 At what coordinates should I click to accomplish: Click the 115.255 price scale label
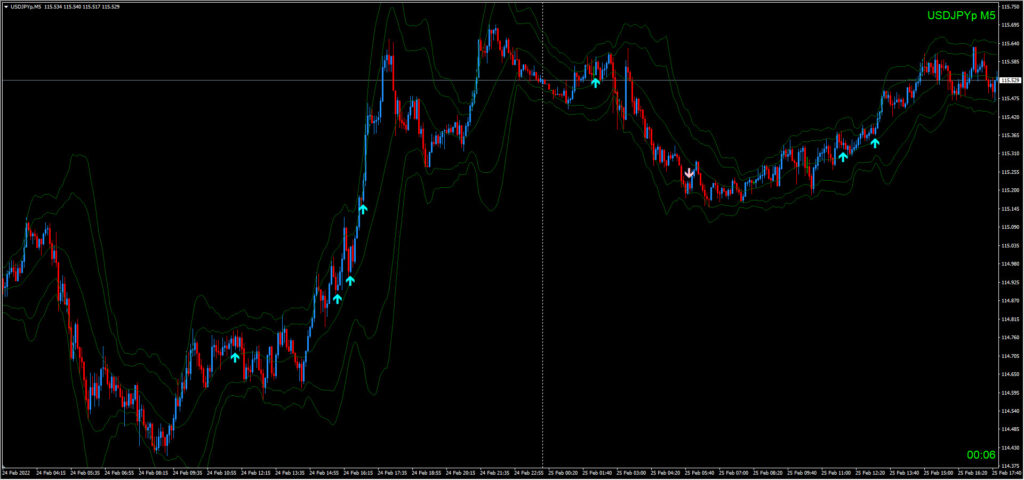1010,172
